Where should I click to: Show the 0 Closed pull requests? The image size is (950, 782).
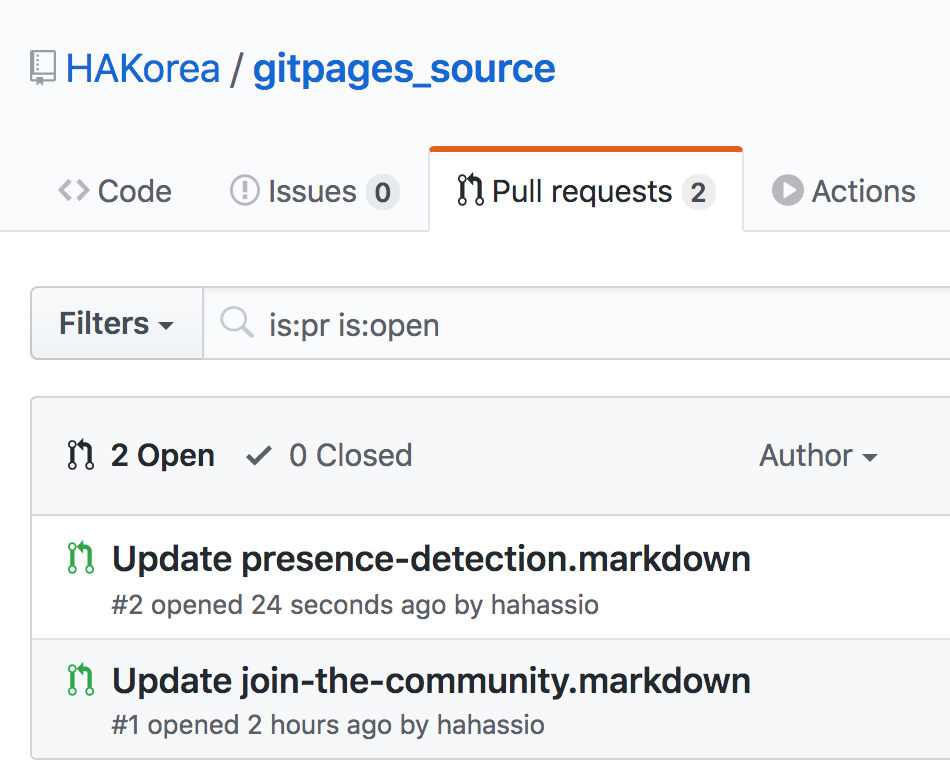329,456
